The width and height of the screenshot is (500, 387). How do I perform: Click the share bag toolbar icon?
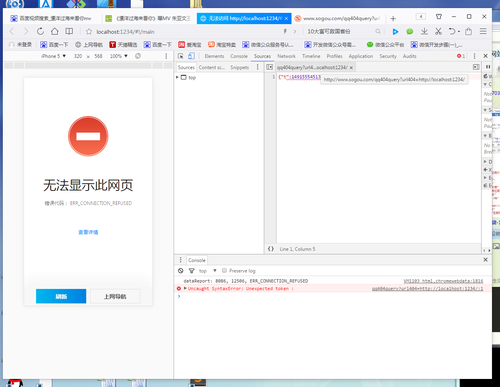(x=468, y=31)
